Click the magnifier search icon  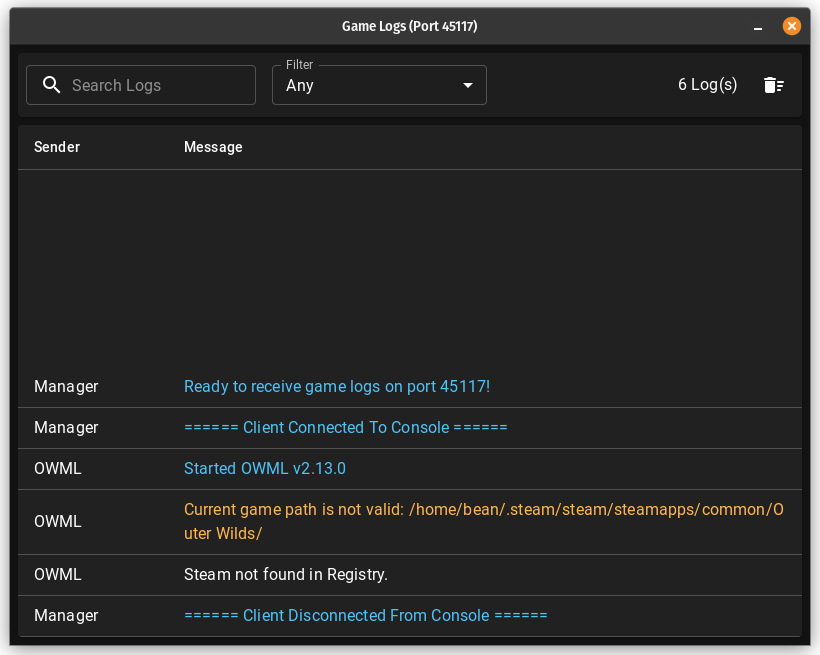click(52, 85)
